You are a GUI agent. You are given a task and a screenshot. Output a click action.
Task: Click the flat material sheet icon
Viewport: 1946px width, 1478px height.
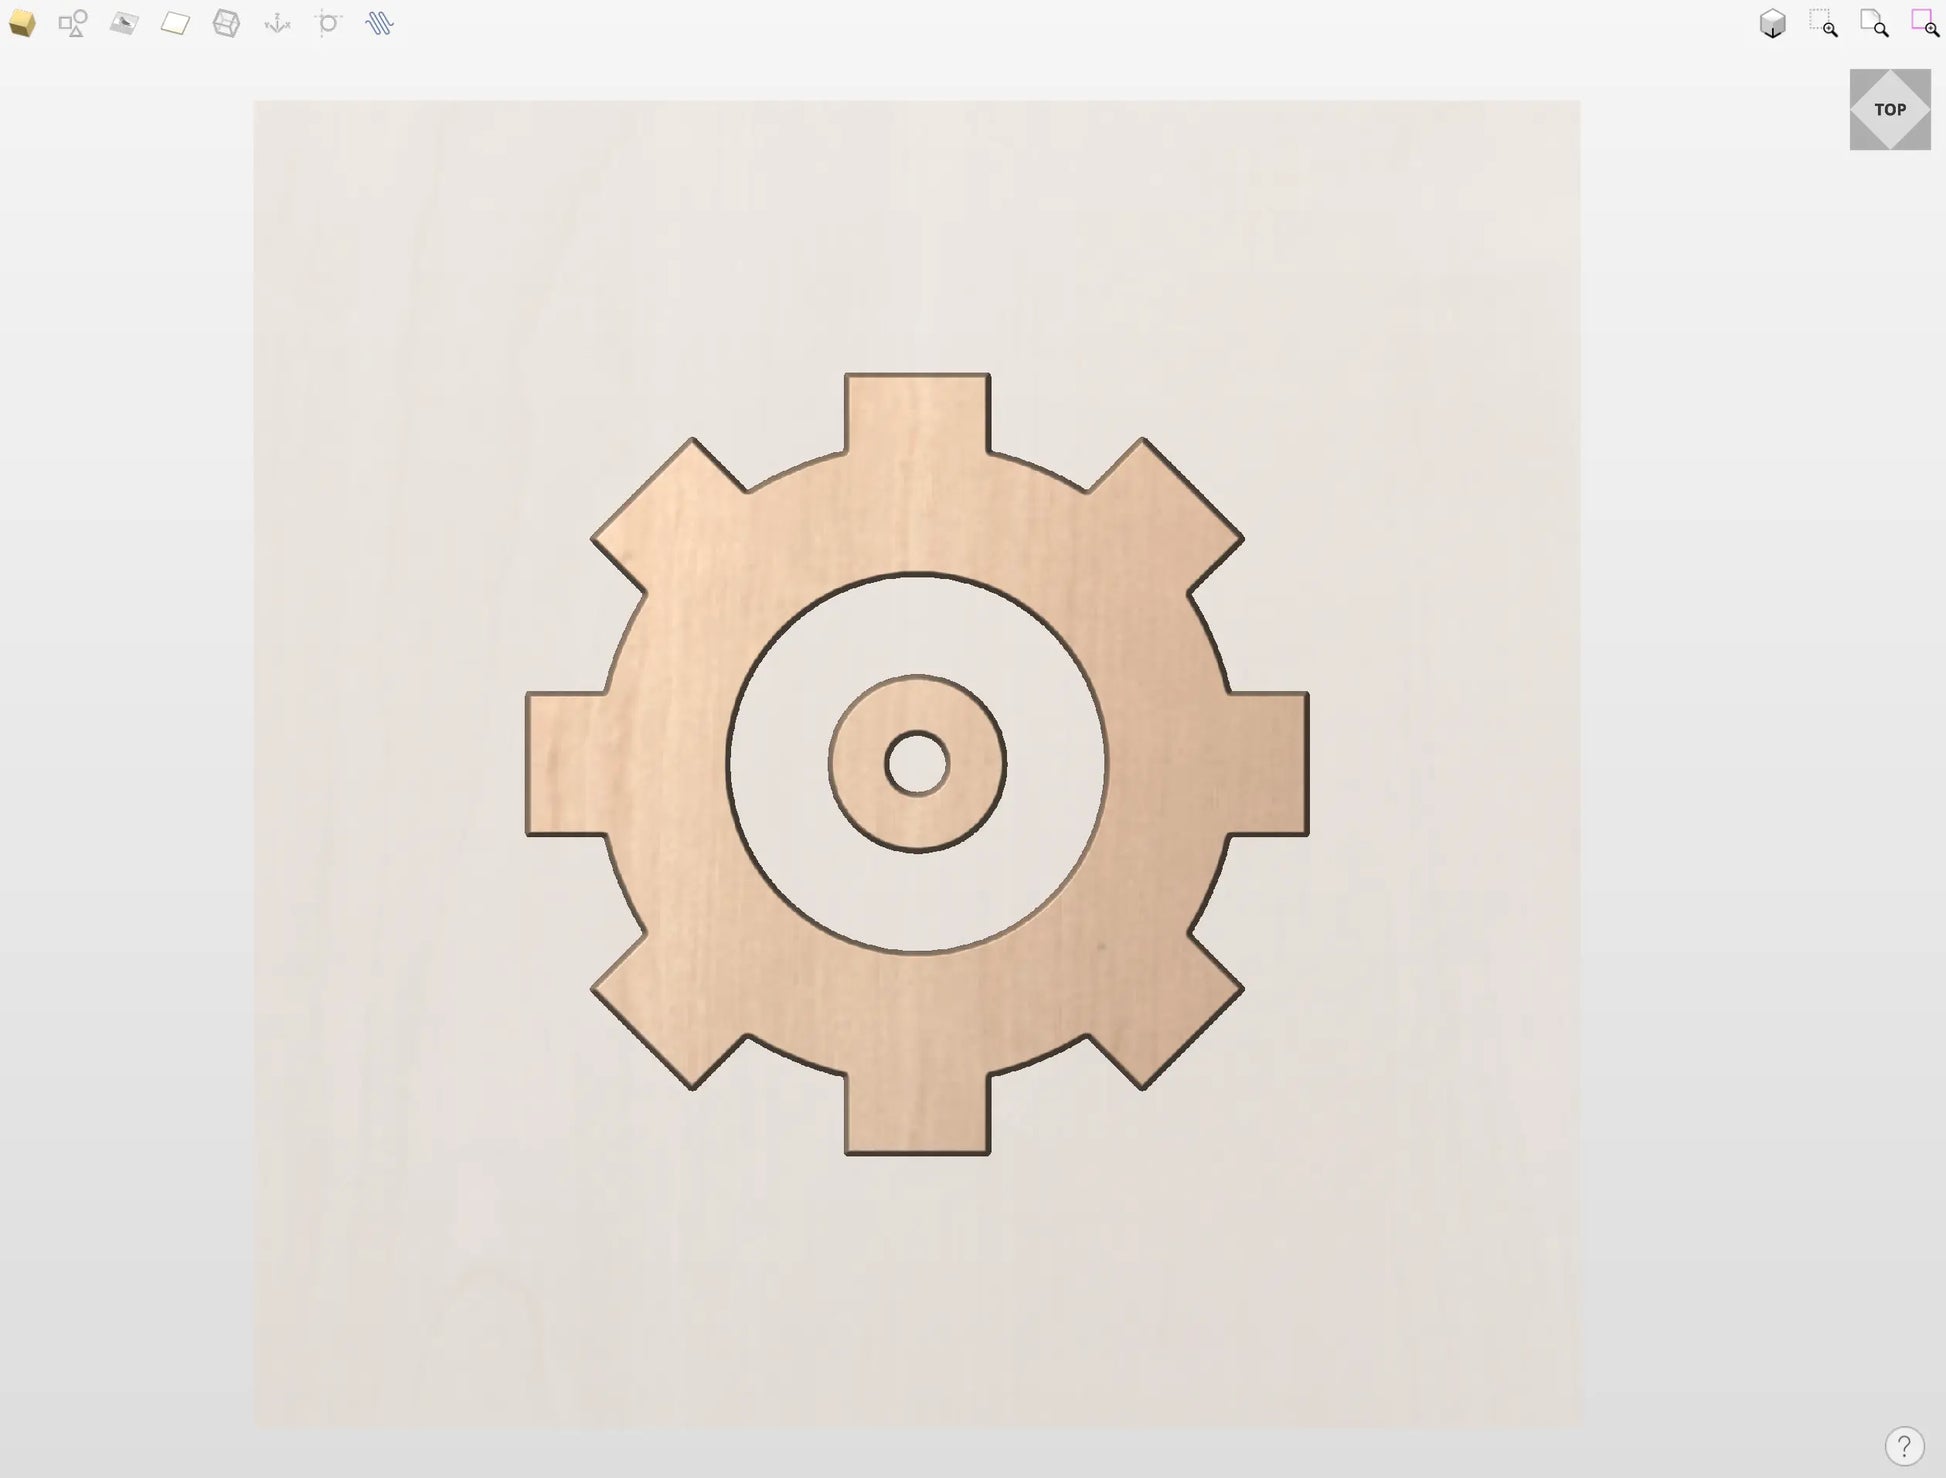[175, 23]
